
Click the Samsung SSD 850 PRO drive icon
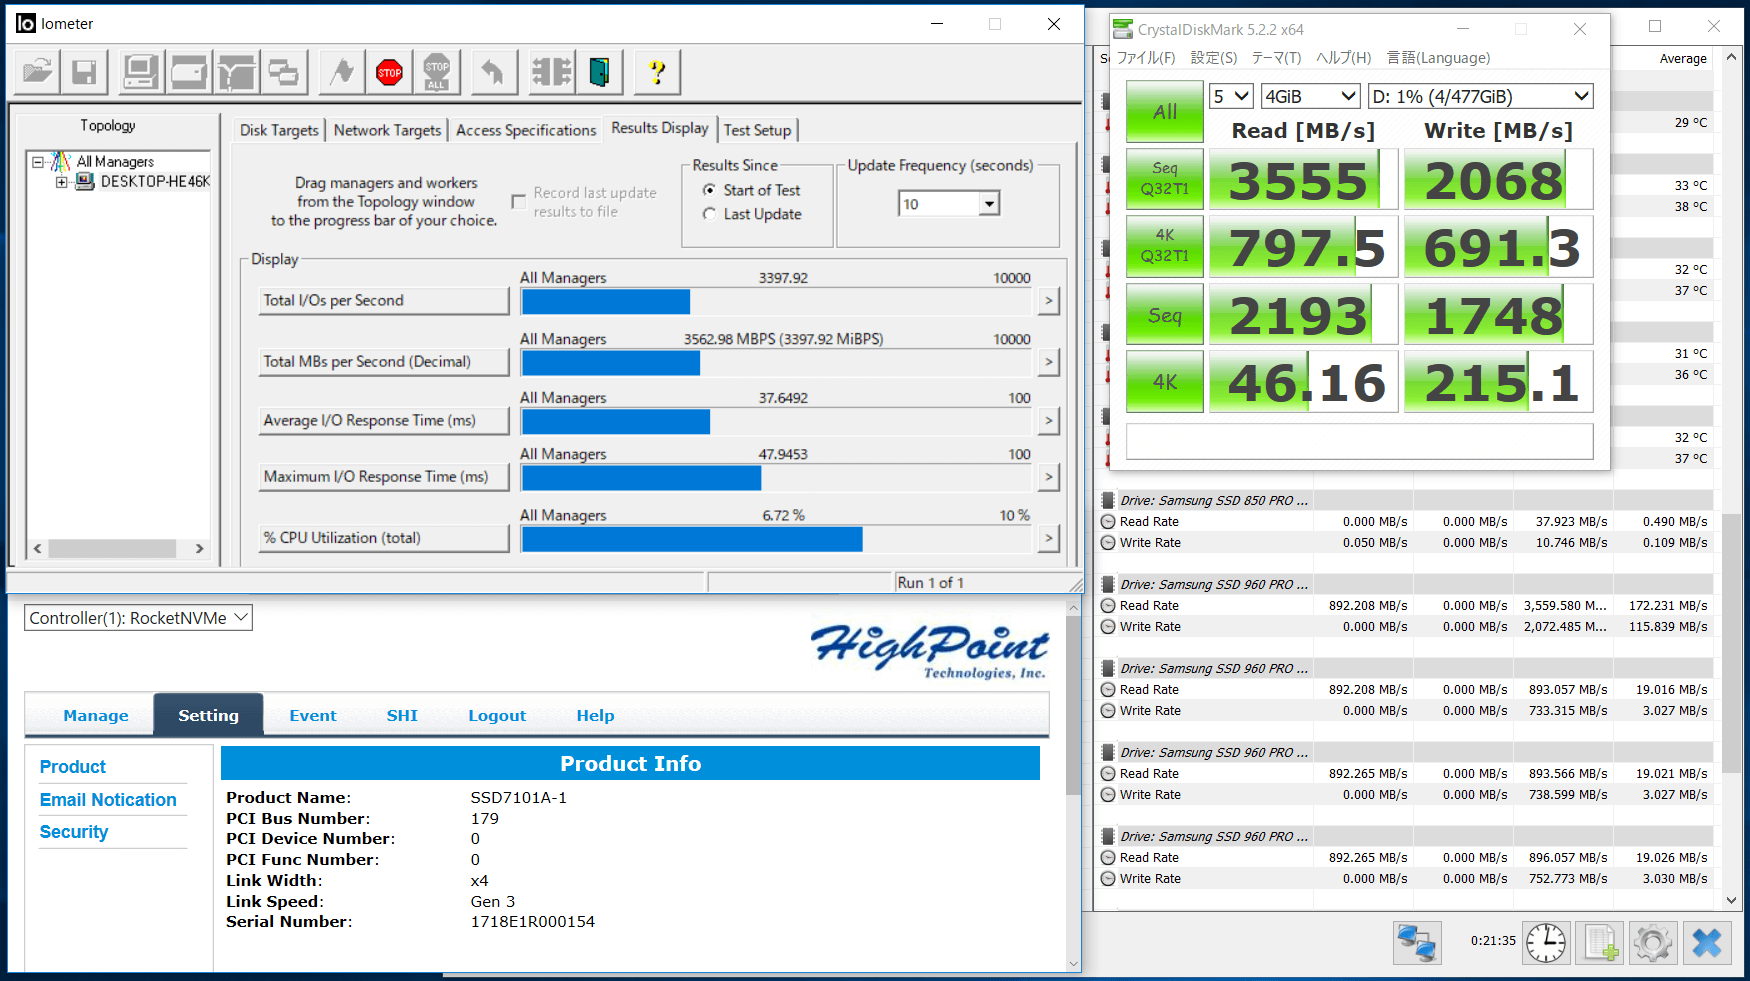click(x=1108, y=500)
